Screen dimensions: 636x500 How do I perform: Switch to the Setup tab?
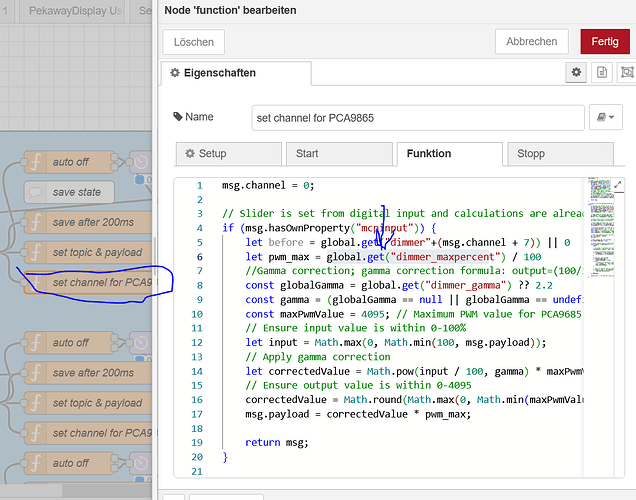tap(225, 154)
